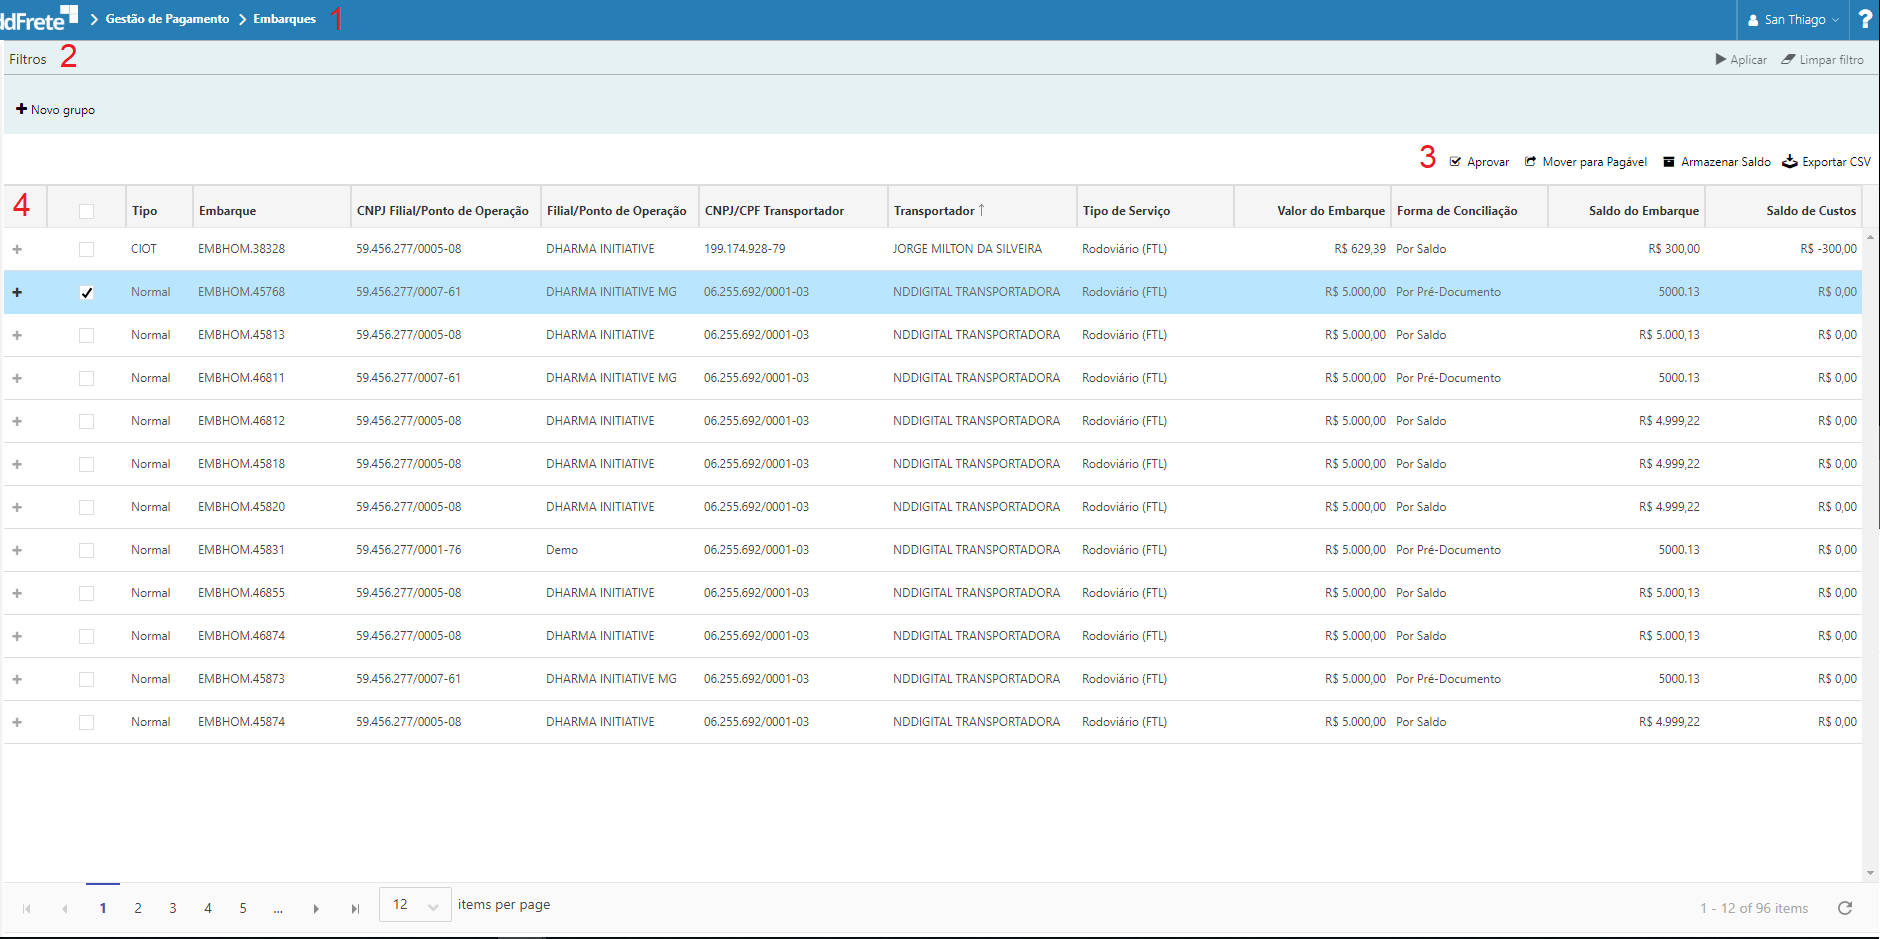Uncheck the EMBHOM.45768 row checkbox

pos(87,293)
